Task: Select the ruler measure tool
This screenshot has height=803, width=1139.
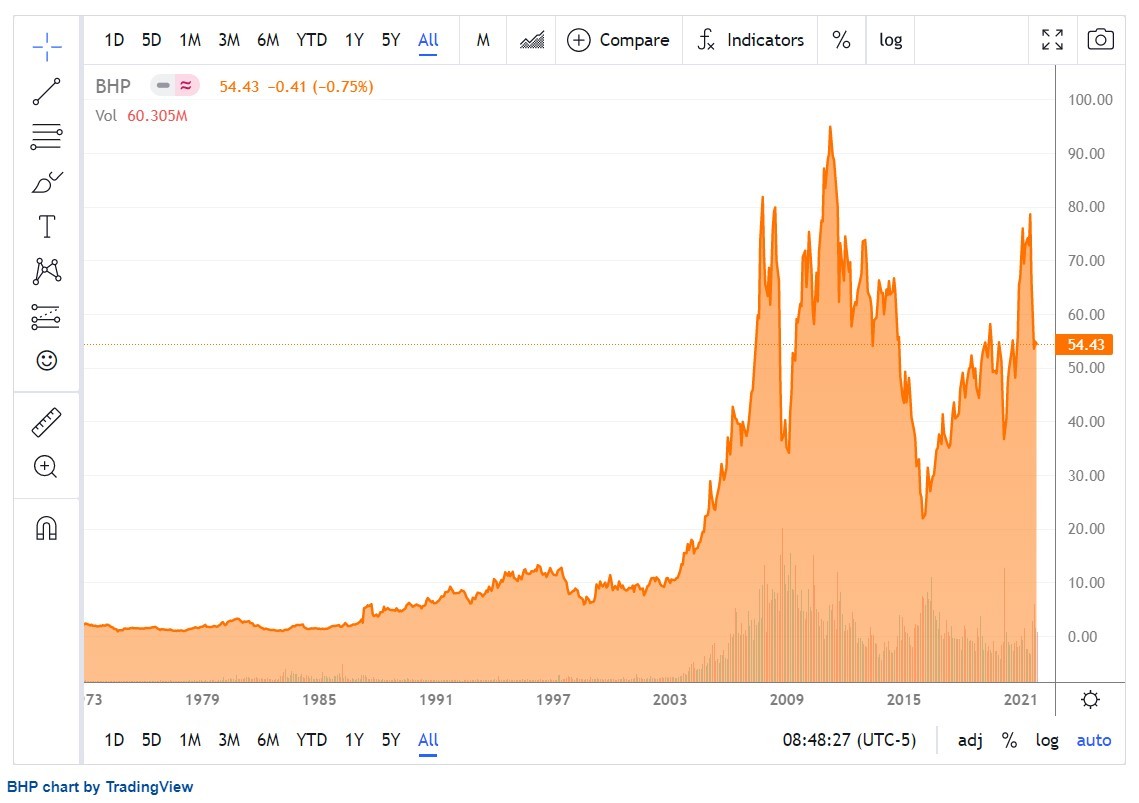Action: tap(46, 422)
